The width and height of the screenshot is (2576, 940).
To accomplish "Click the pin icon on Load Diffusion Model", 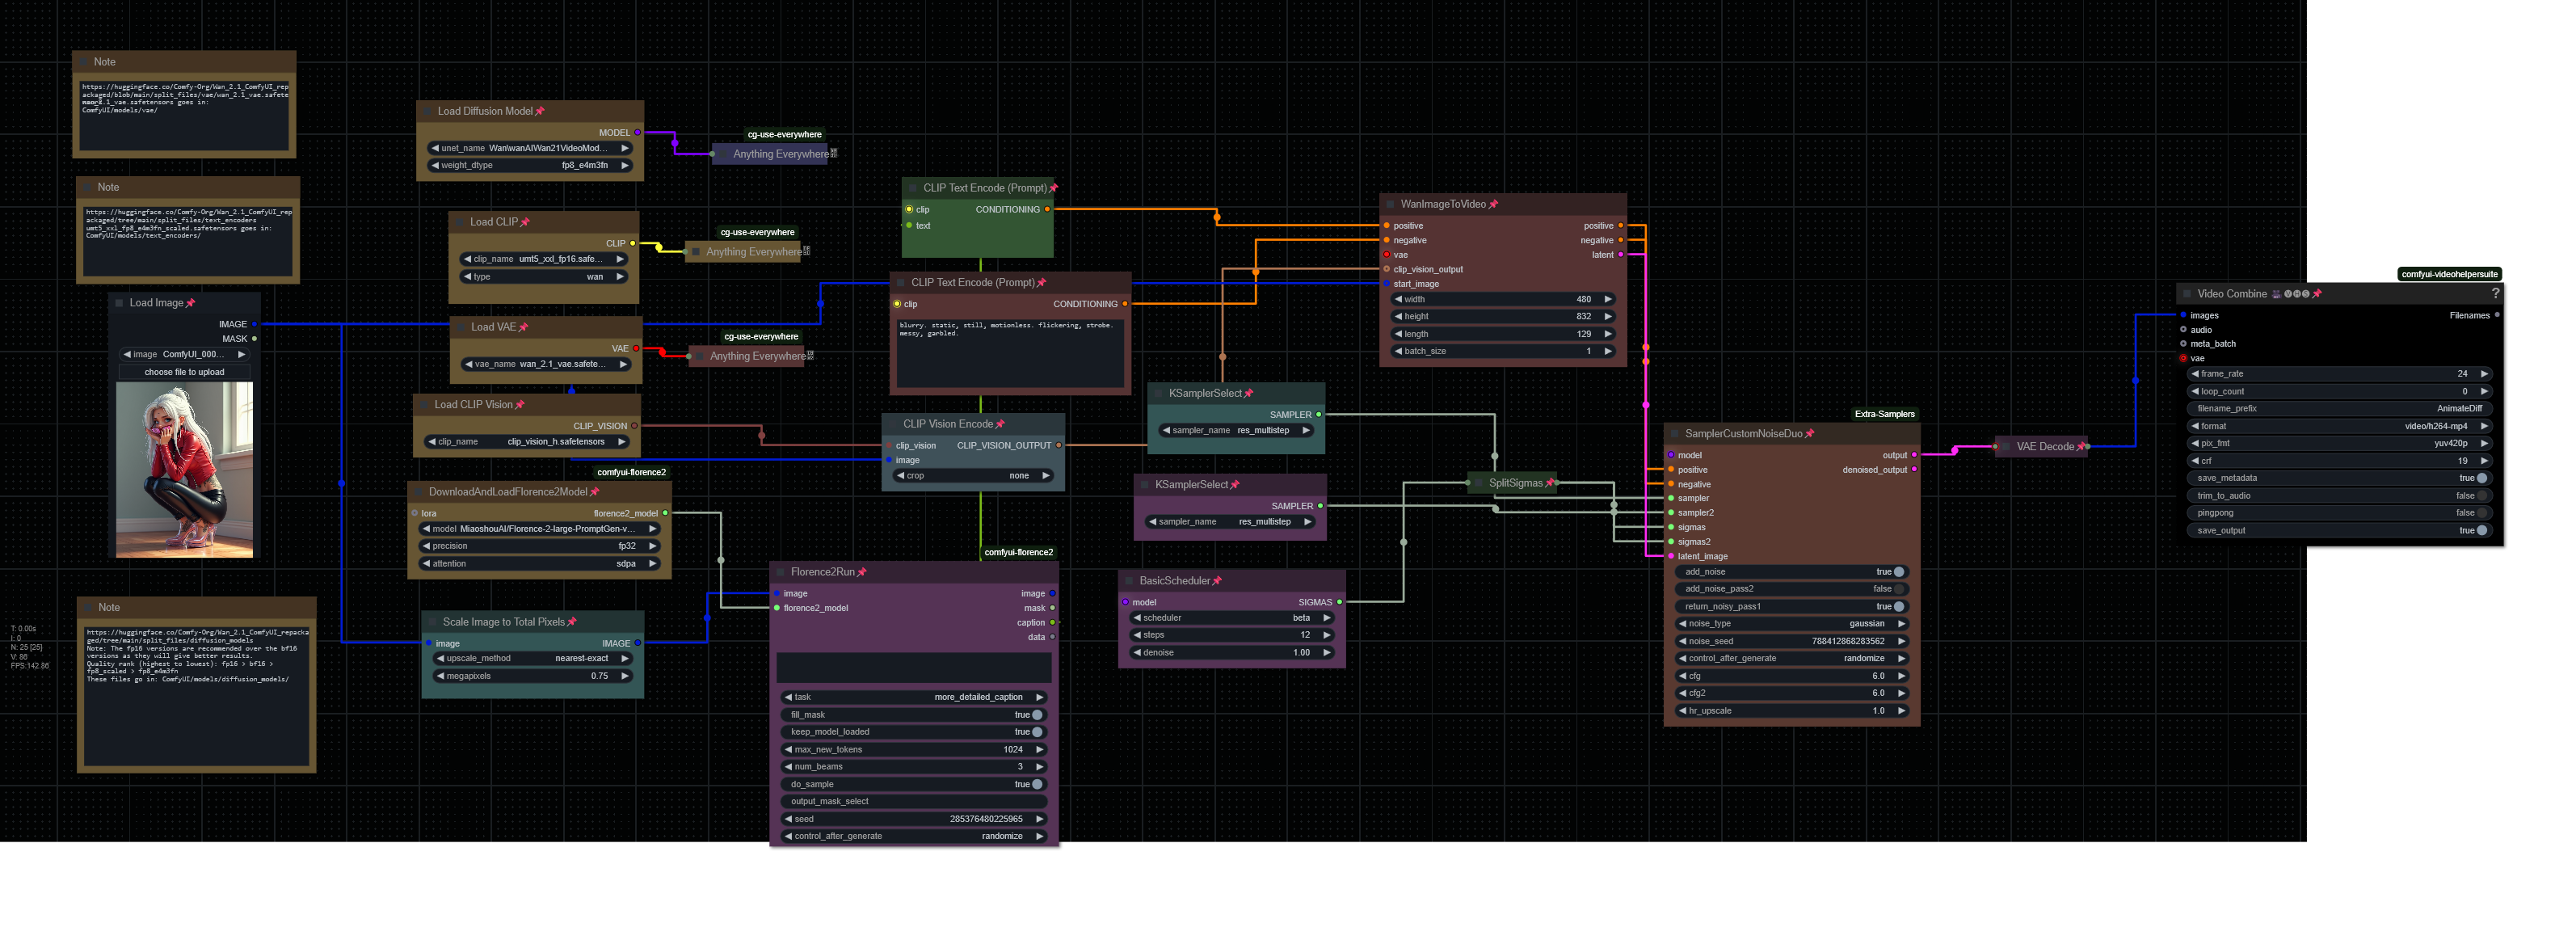I will tap(540, 111).
